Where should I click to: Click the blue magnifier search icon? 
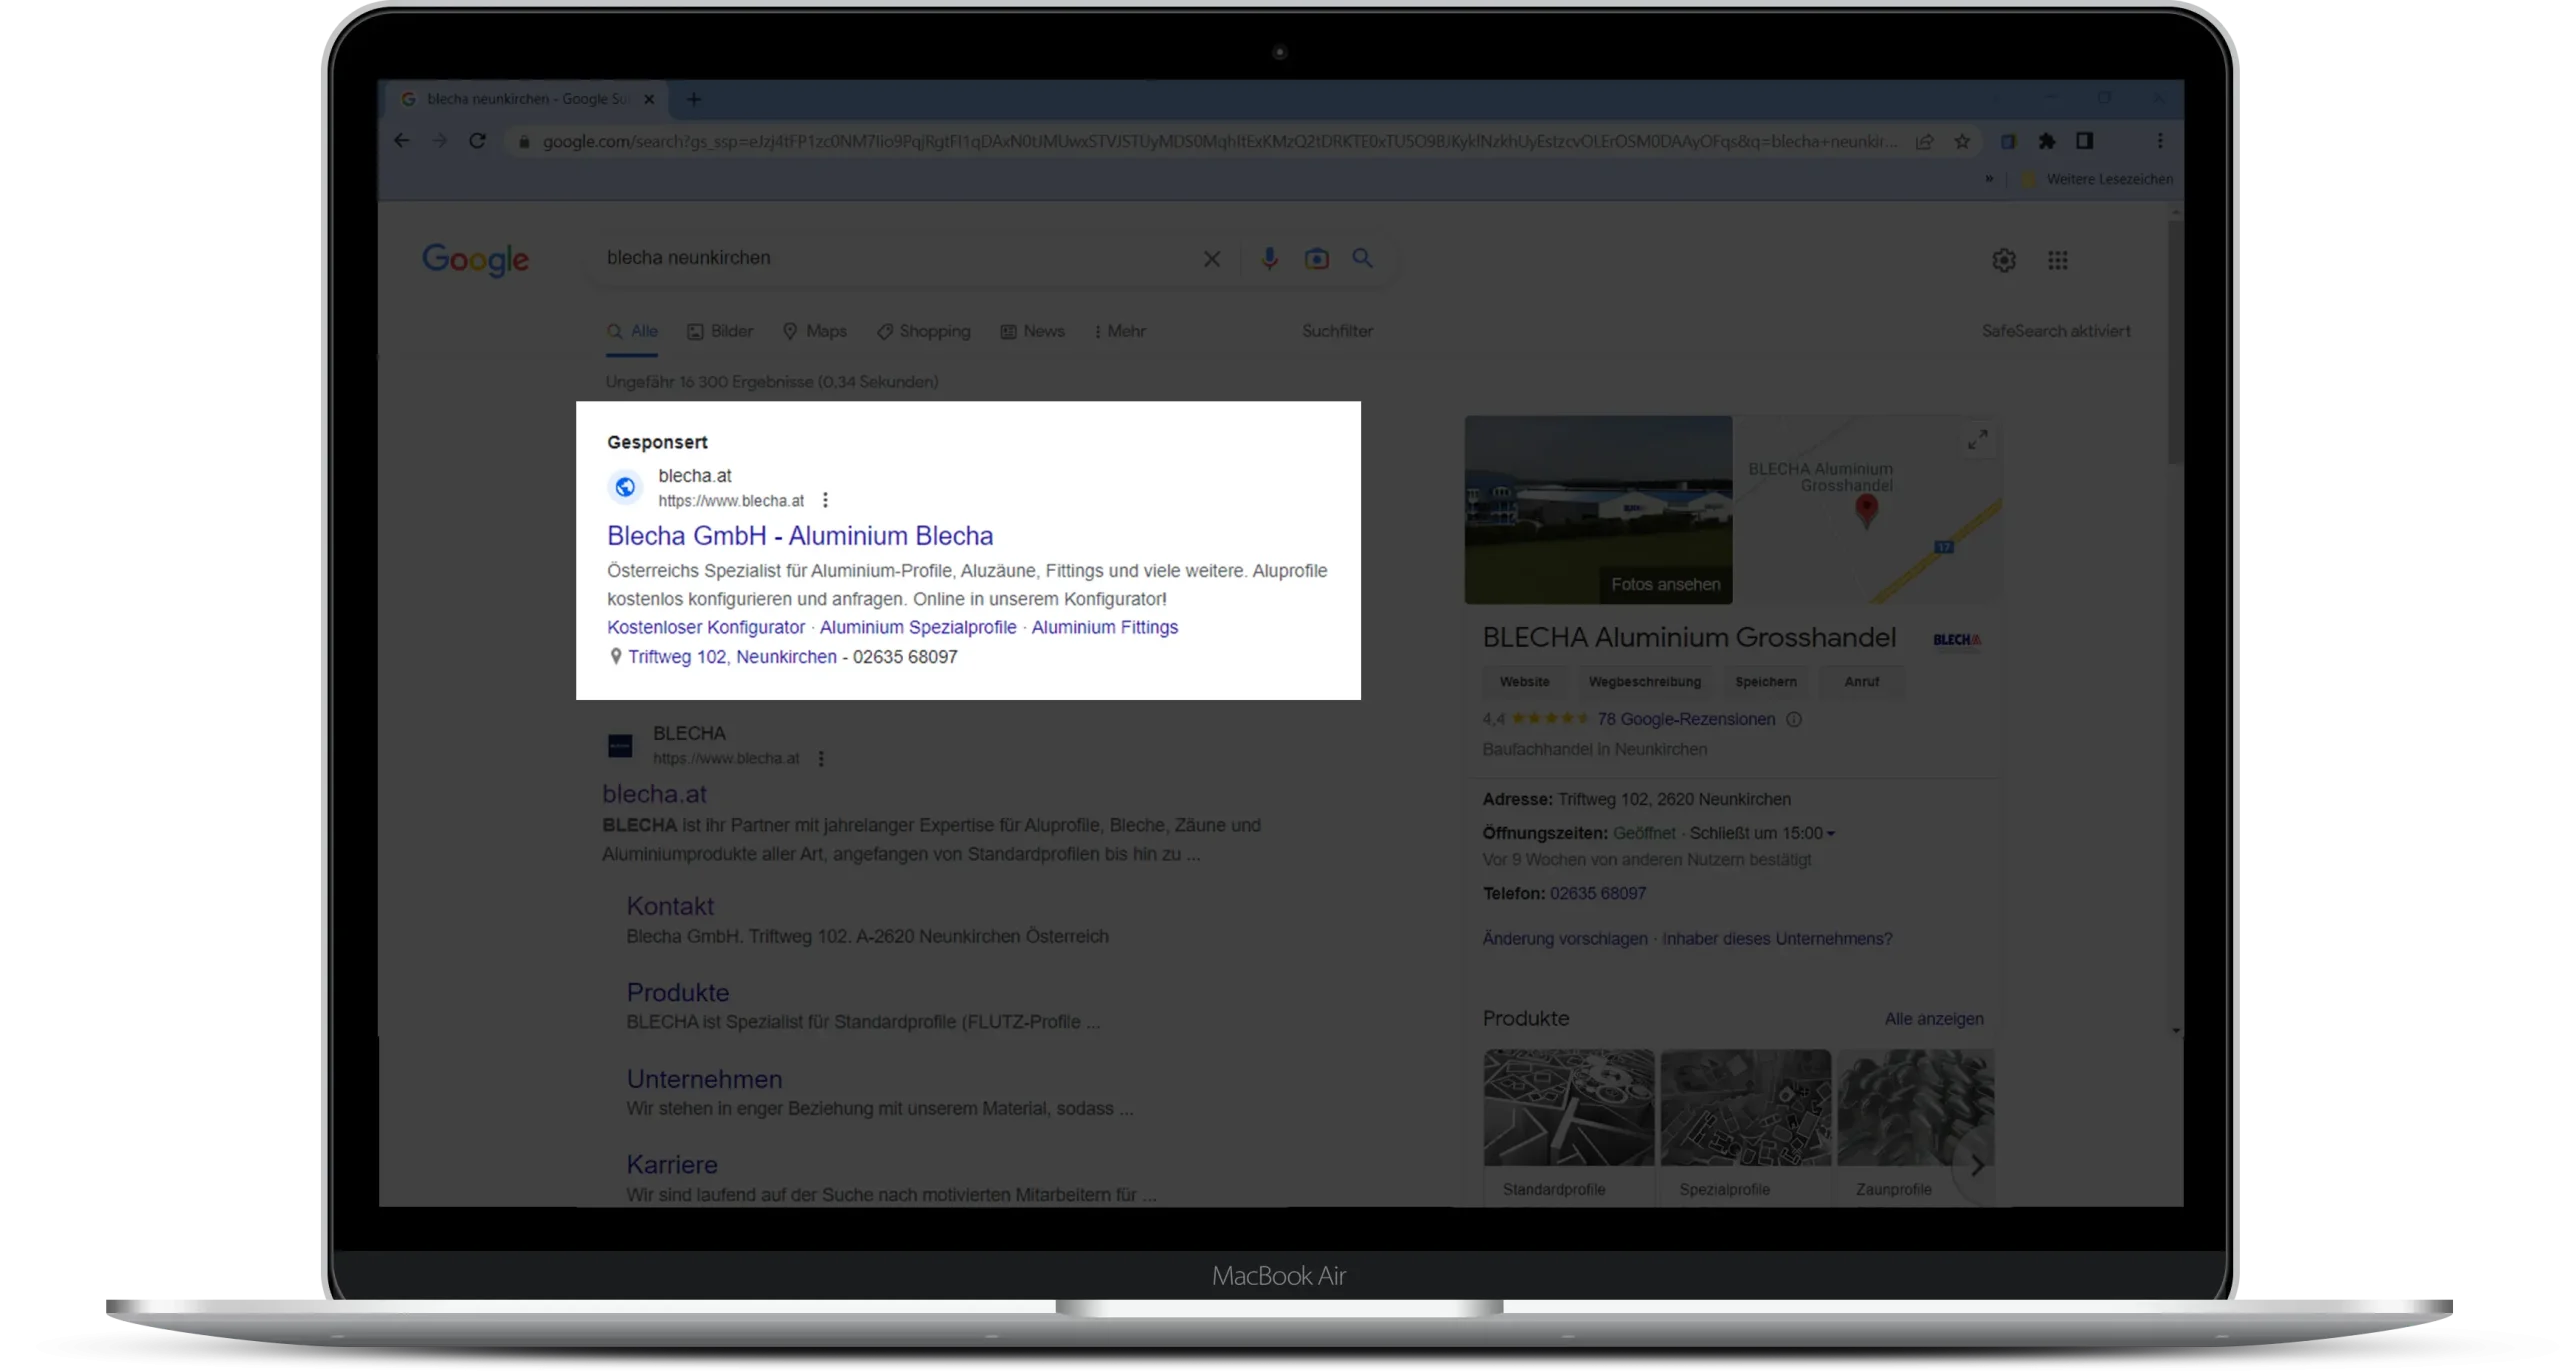[x=1362, y=258]
